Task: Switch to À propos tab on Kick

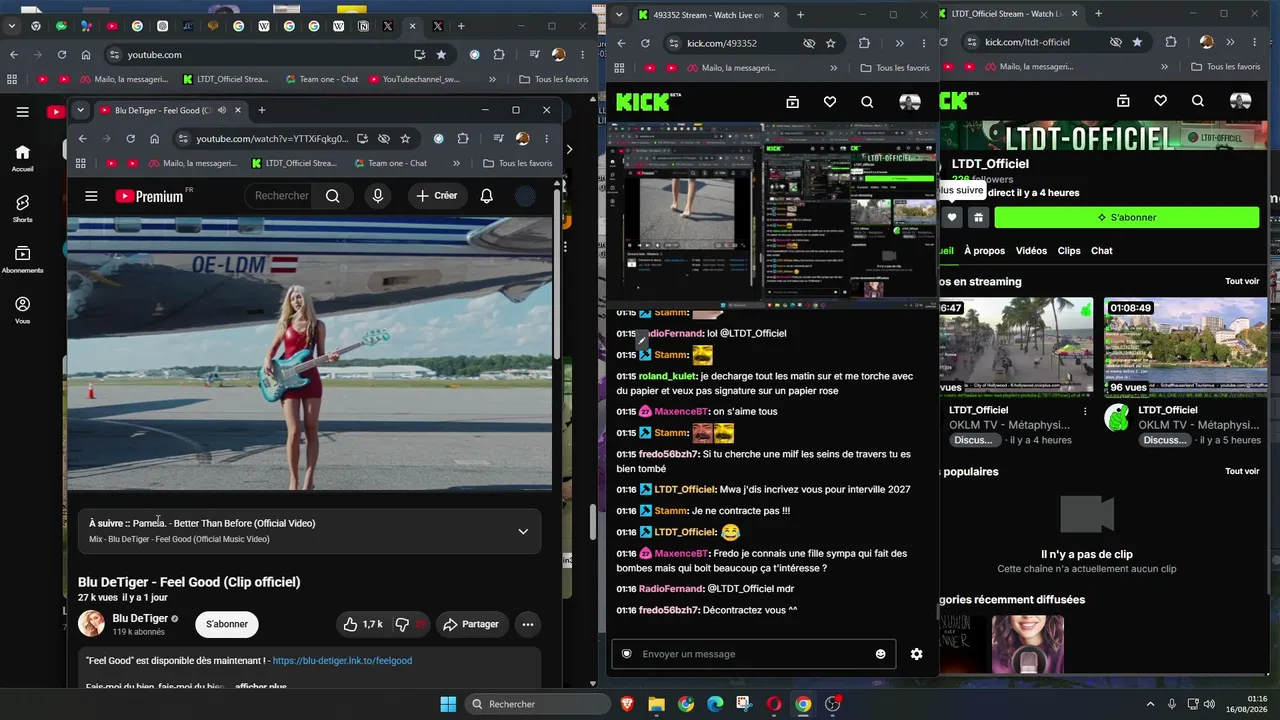Action: click(984, 251)
